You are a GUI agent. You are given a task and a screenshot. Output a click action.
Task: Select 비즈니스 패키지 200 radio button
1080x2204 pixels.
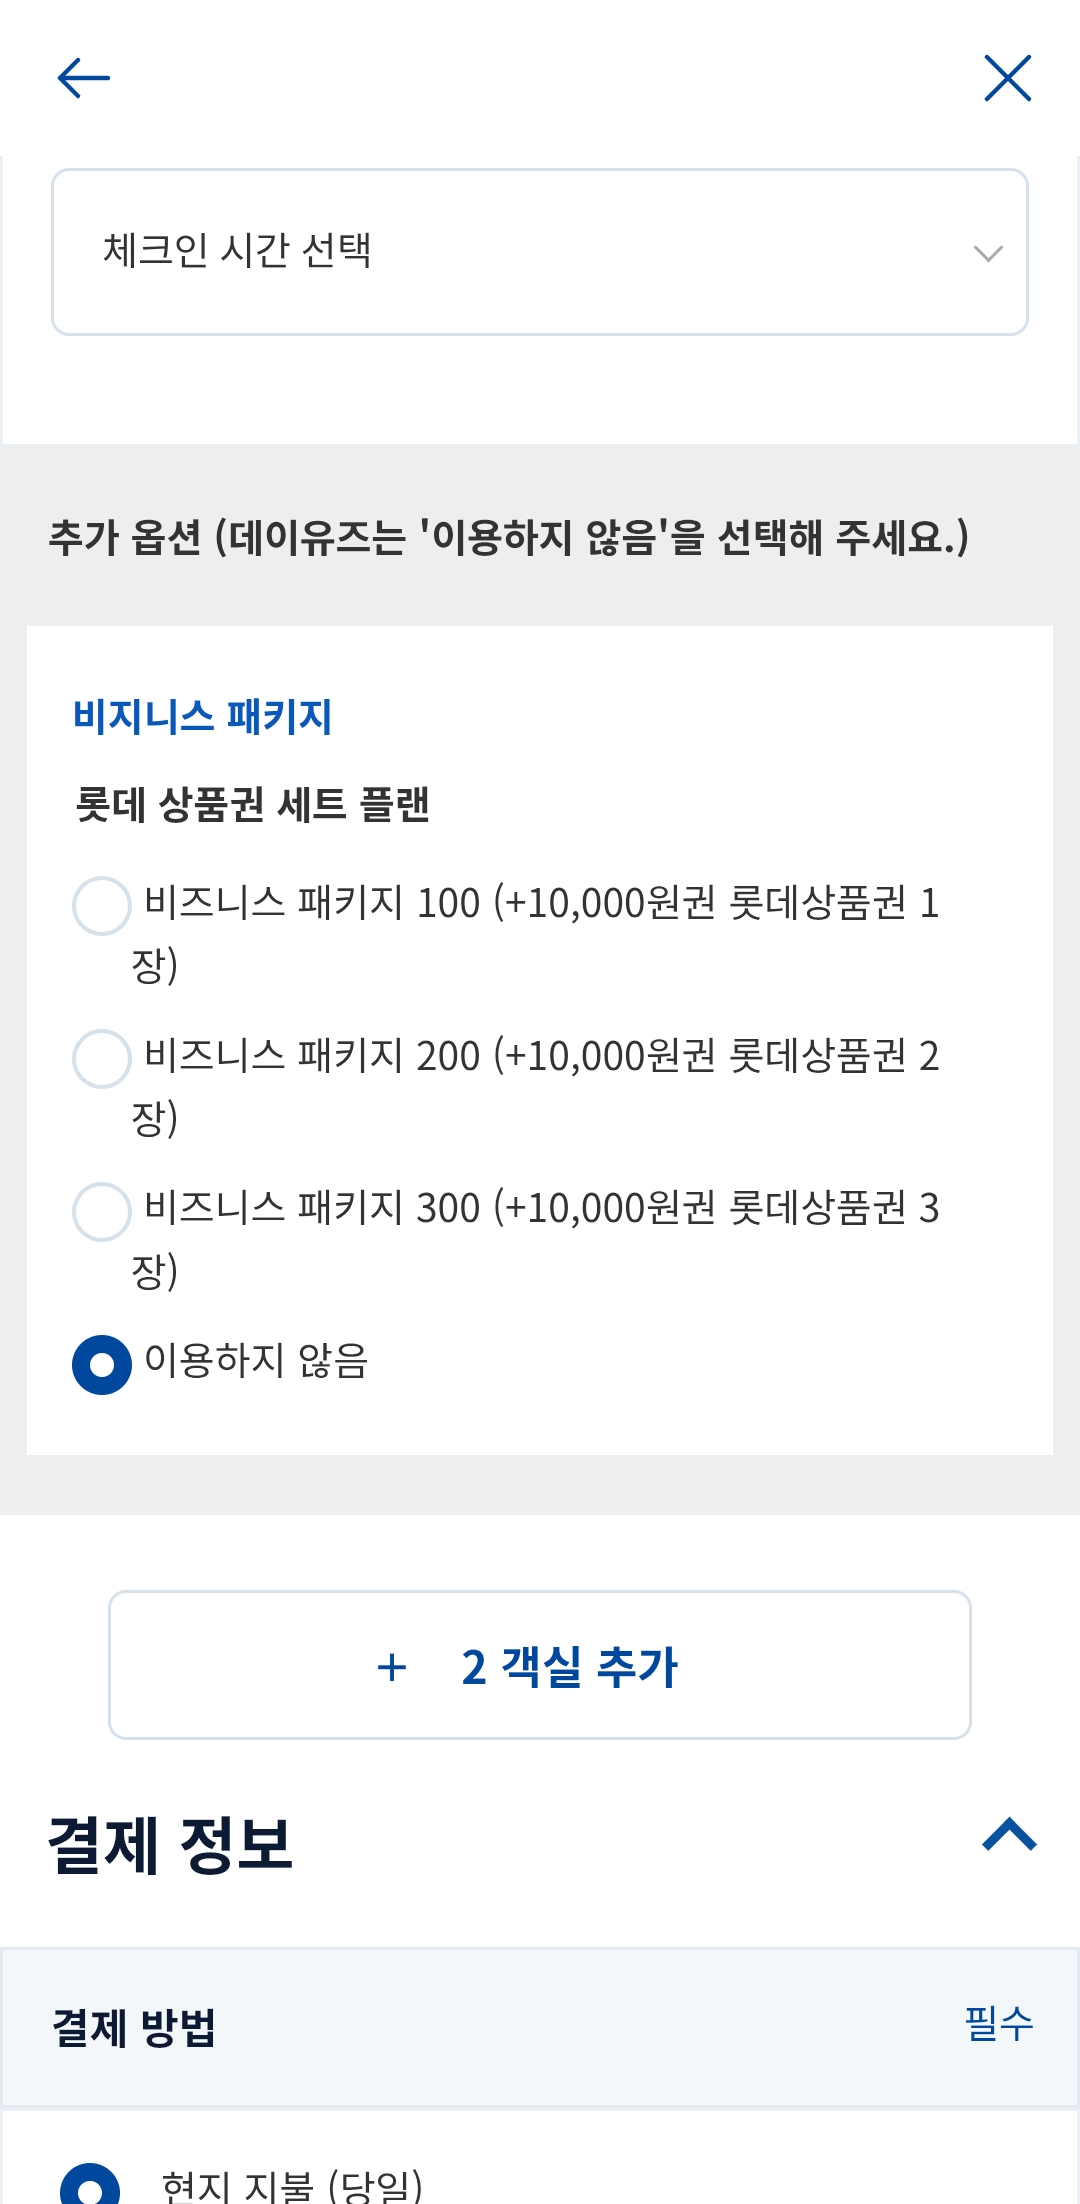(102, 1059)
